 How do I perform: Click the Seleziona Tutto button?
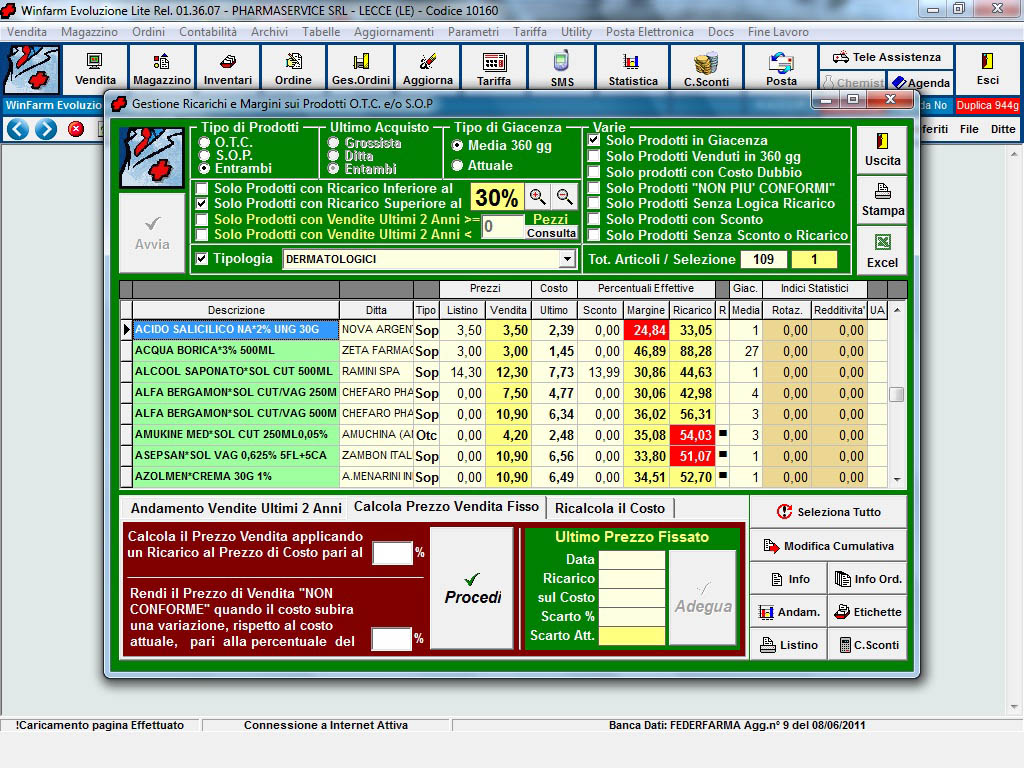pos(828,512)
